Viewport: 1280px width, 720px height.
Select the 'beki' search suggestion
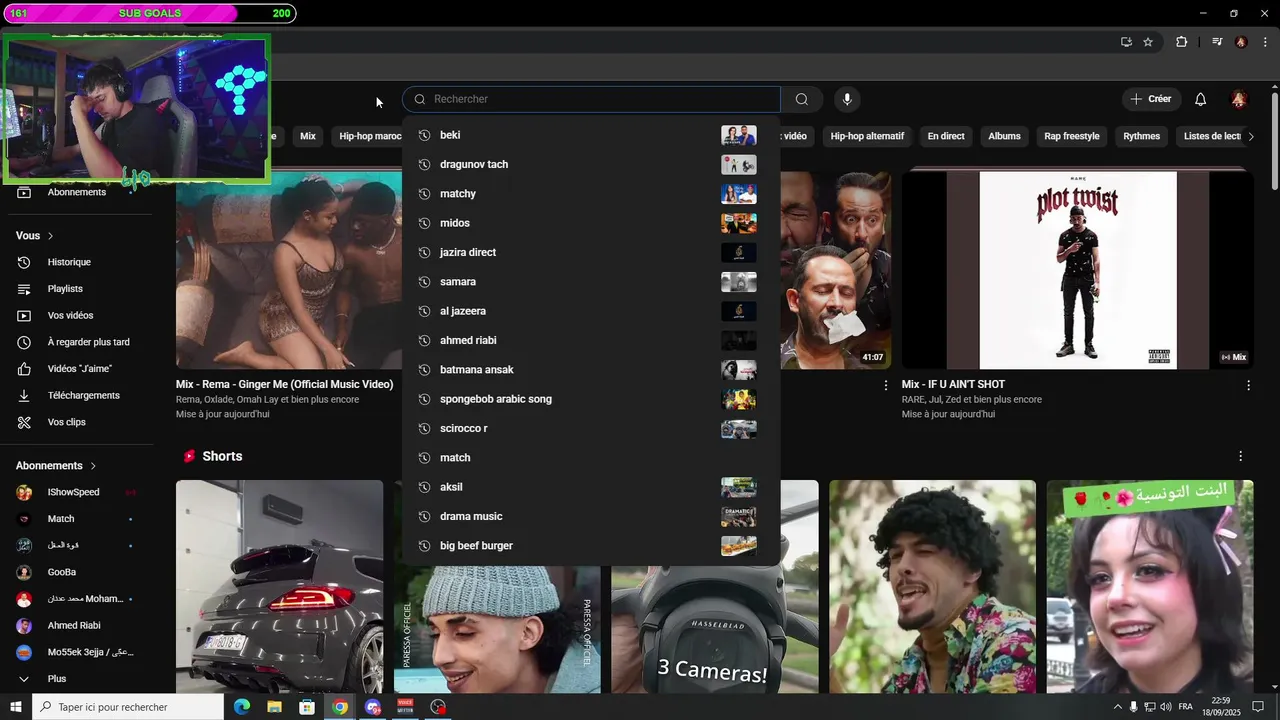click(591, 135)
